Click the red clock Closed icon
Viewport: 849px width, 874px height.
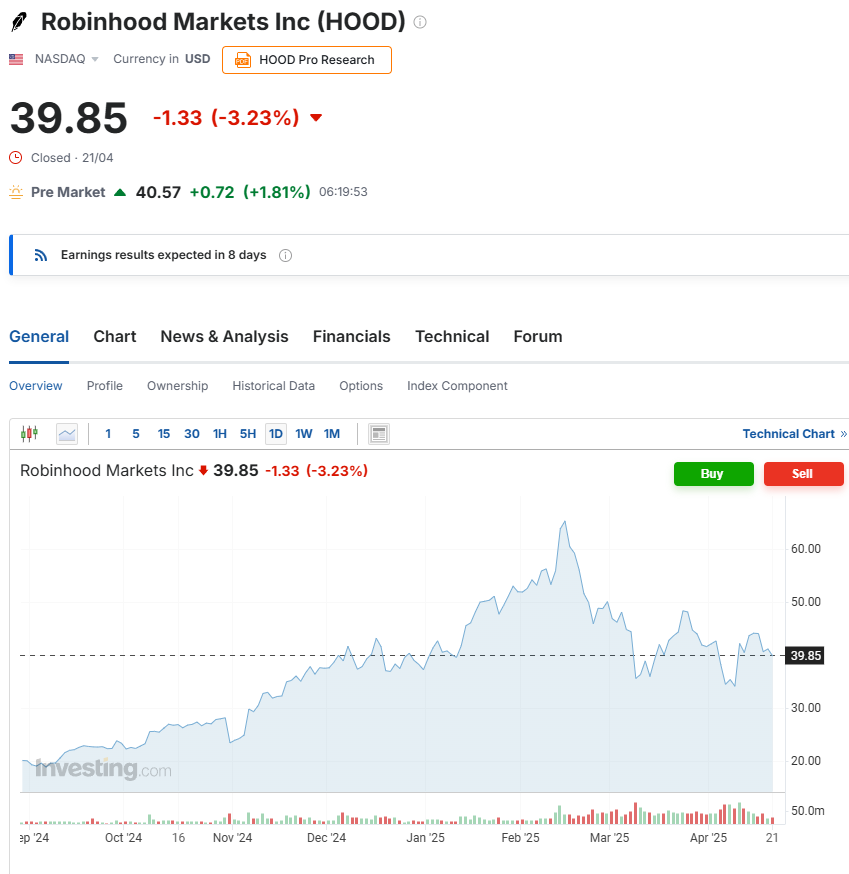pos(16,158)
